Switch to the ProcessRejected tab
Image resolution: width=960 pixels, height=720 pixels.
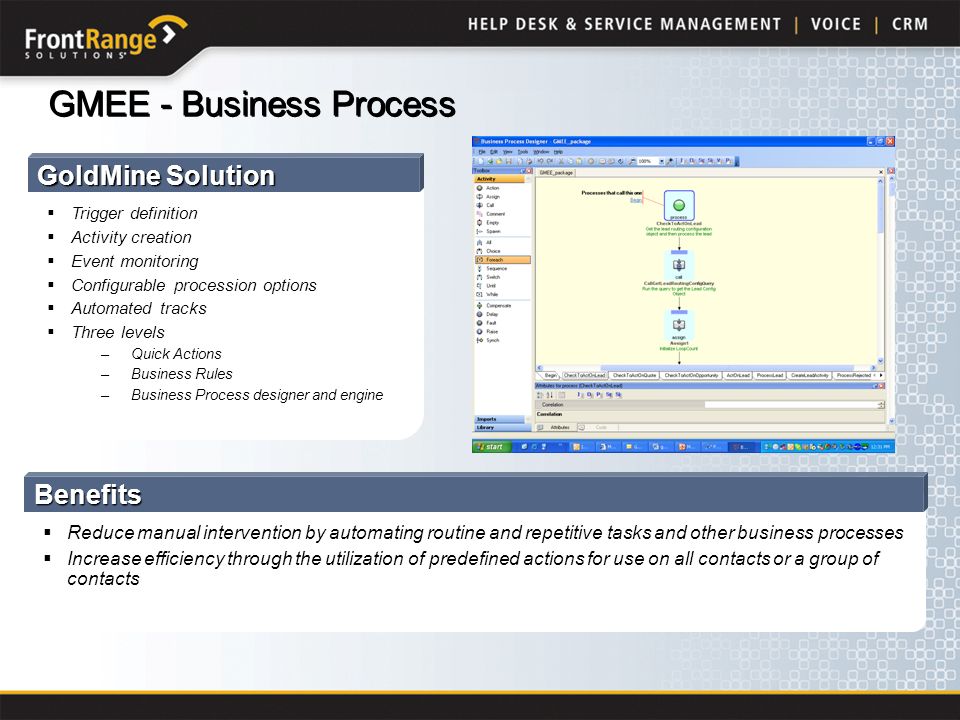pos(853,375)
